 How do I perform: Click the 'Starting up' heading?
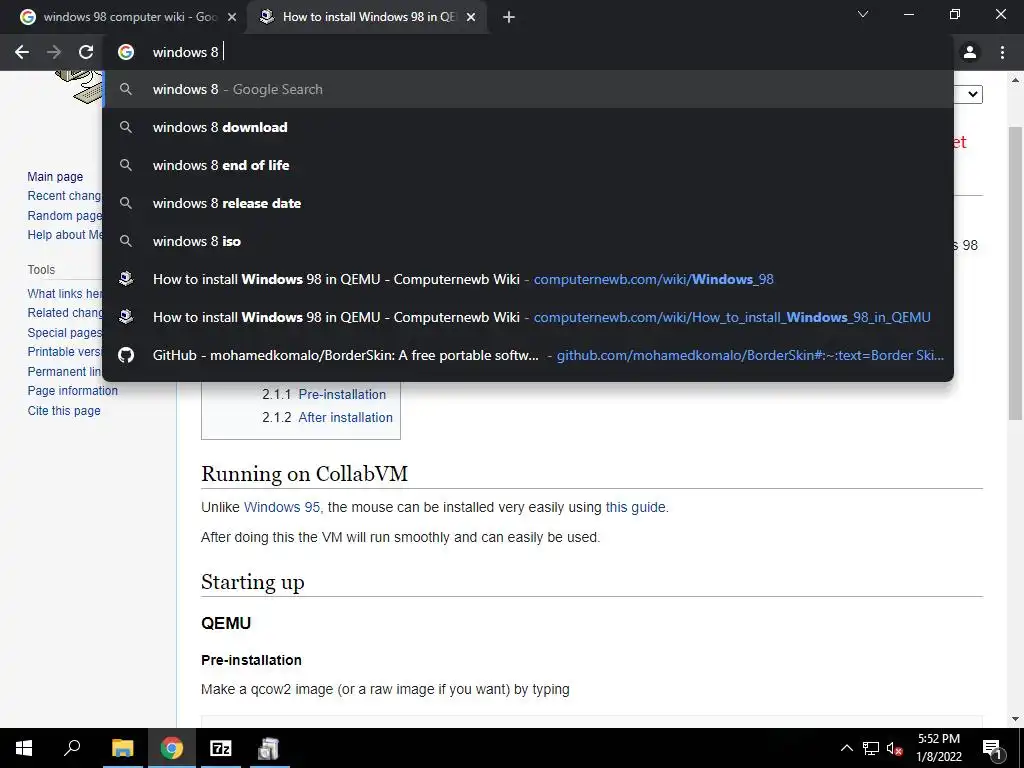[253, 582]
